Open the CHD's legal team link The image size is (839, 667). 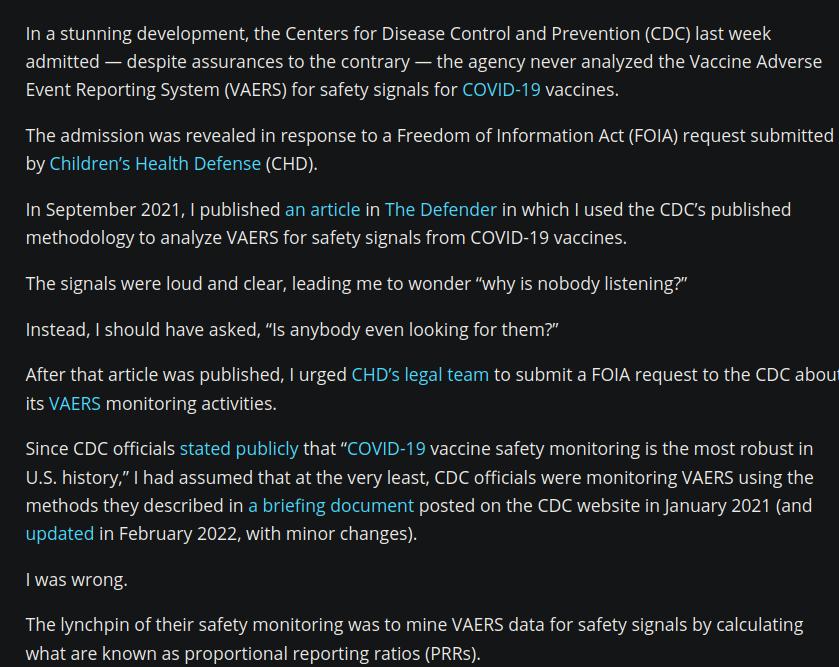(420, 374)
